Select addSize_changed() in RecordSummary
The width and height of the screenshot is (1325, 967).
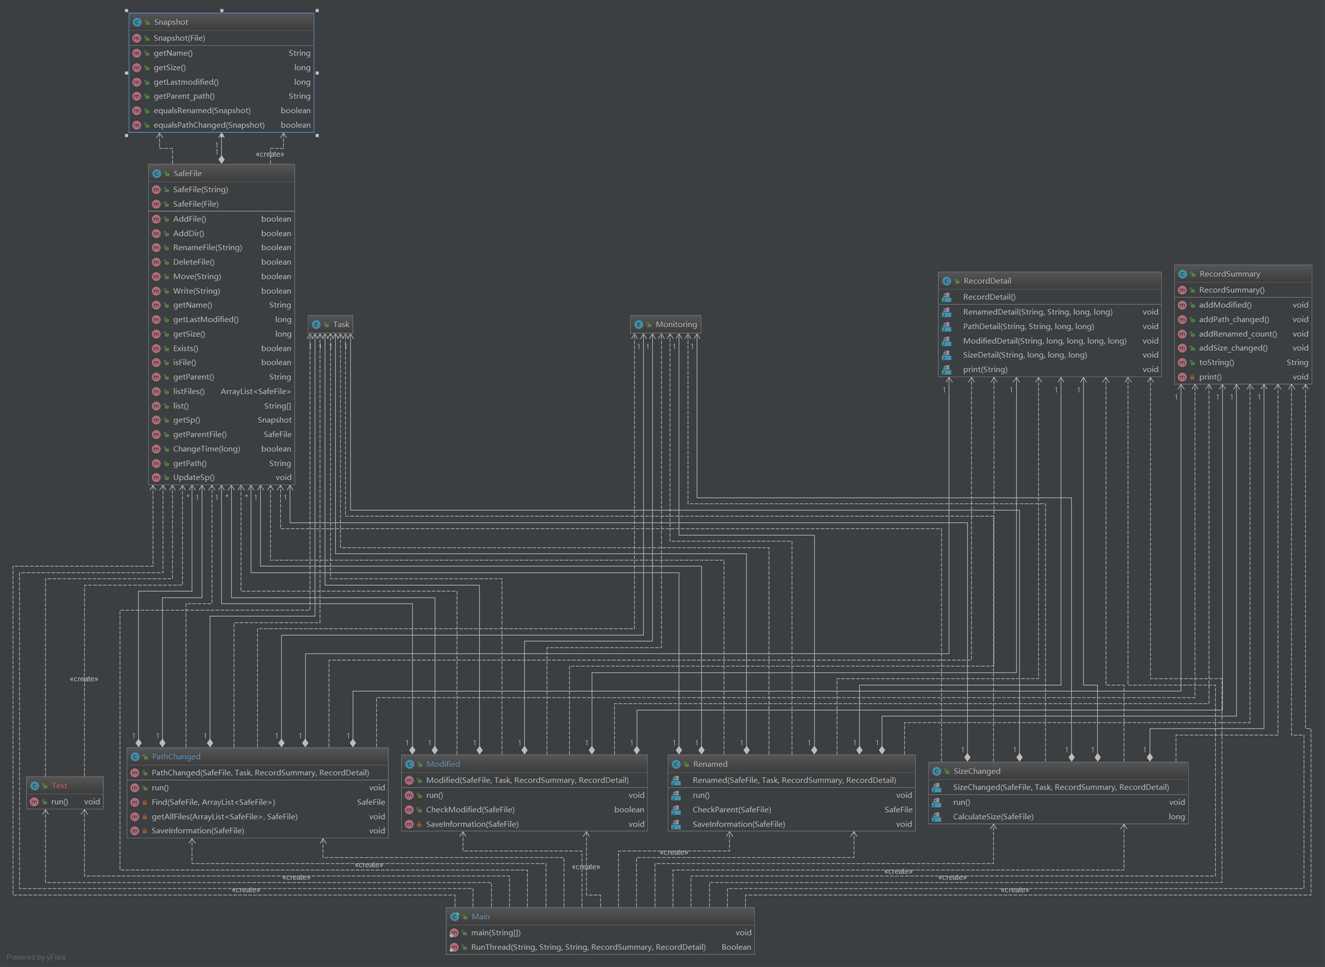click(x=1242, y=348)
